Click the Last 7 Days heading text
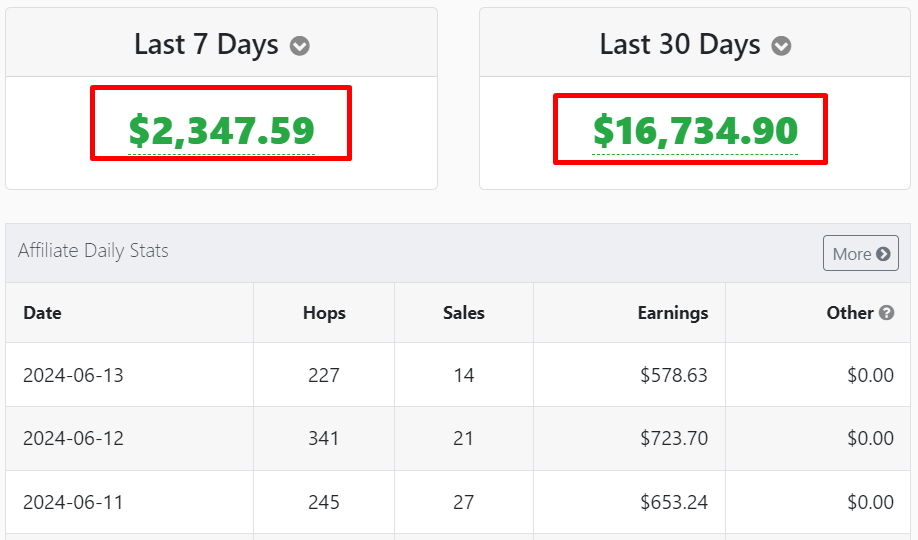Image resolution: width=918 pixels, height=540 pixels. pos(206,45)
